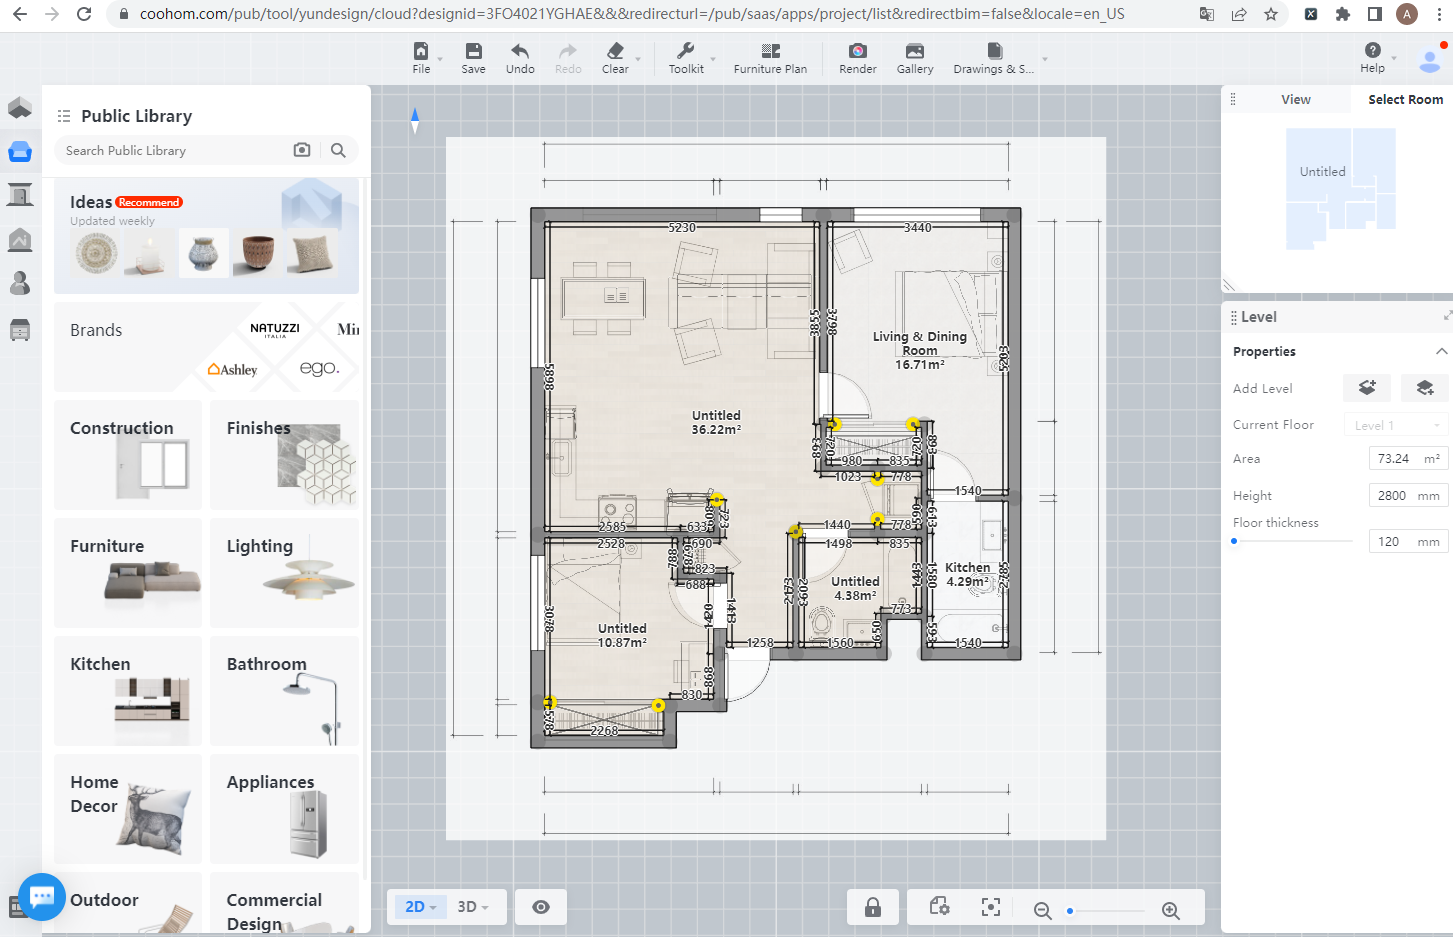1453x937 pixels.
Task: Click the Save icon in toolbar
Action: (x=473, y=52)
